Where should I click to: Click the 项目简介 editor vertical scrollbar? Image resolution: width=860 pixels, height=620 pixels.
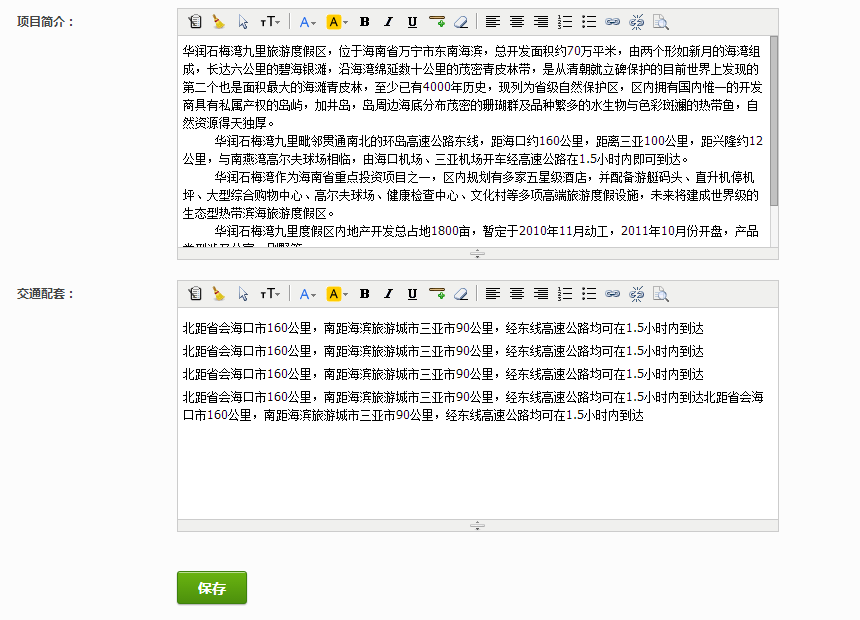click(774, 120)
